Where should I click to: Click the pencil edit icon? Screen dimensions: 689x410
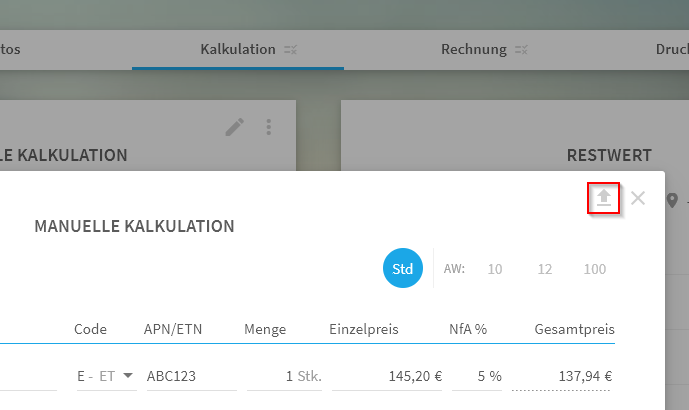(x=235, y=127)
